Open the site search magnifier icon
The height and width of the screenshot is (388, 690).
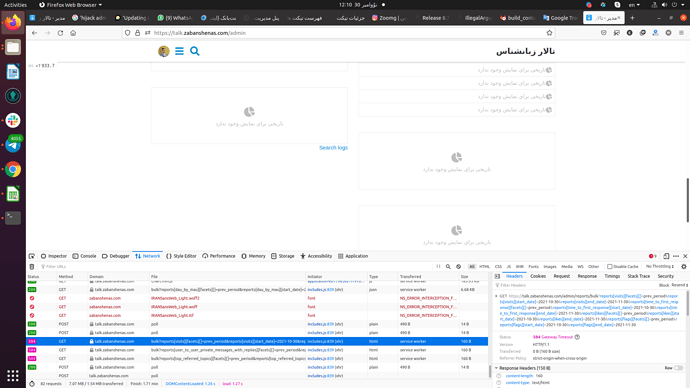click(x=195, y=51)
